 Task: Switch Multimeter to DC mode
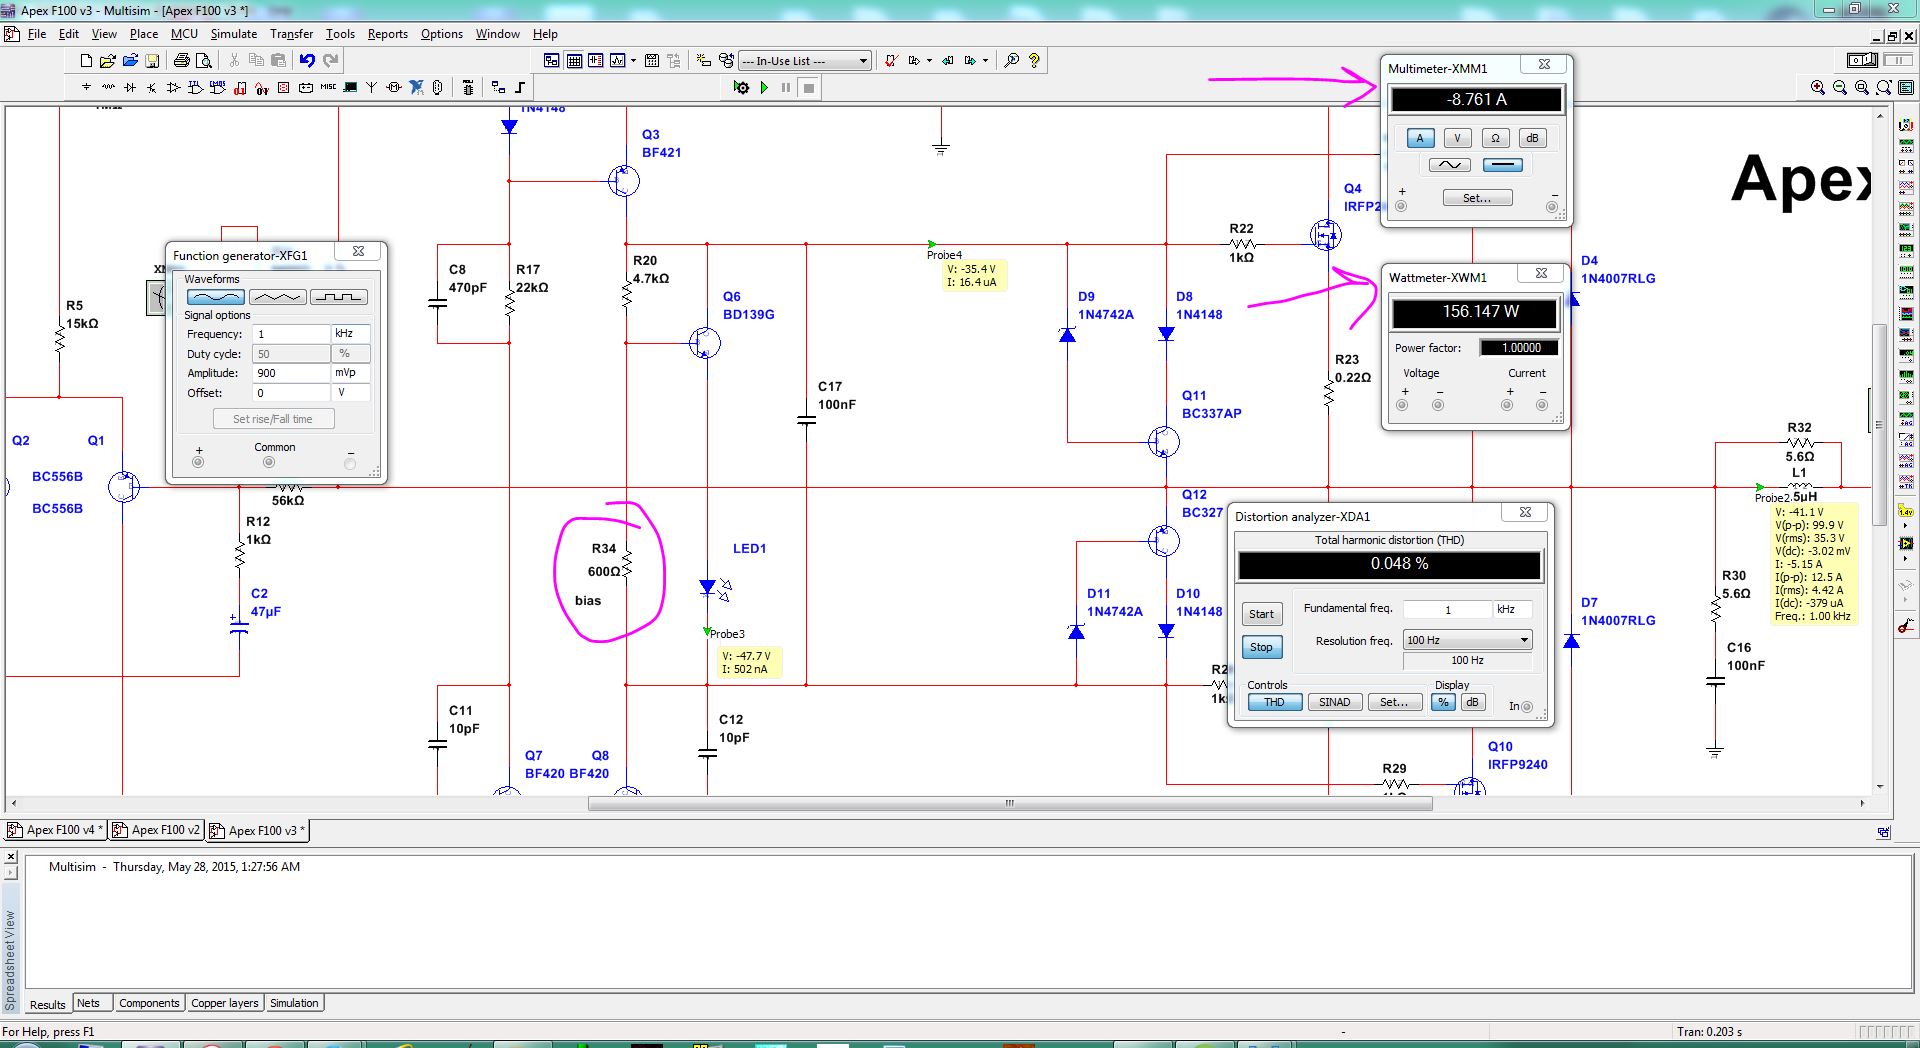[1503, 165]
